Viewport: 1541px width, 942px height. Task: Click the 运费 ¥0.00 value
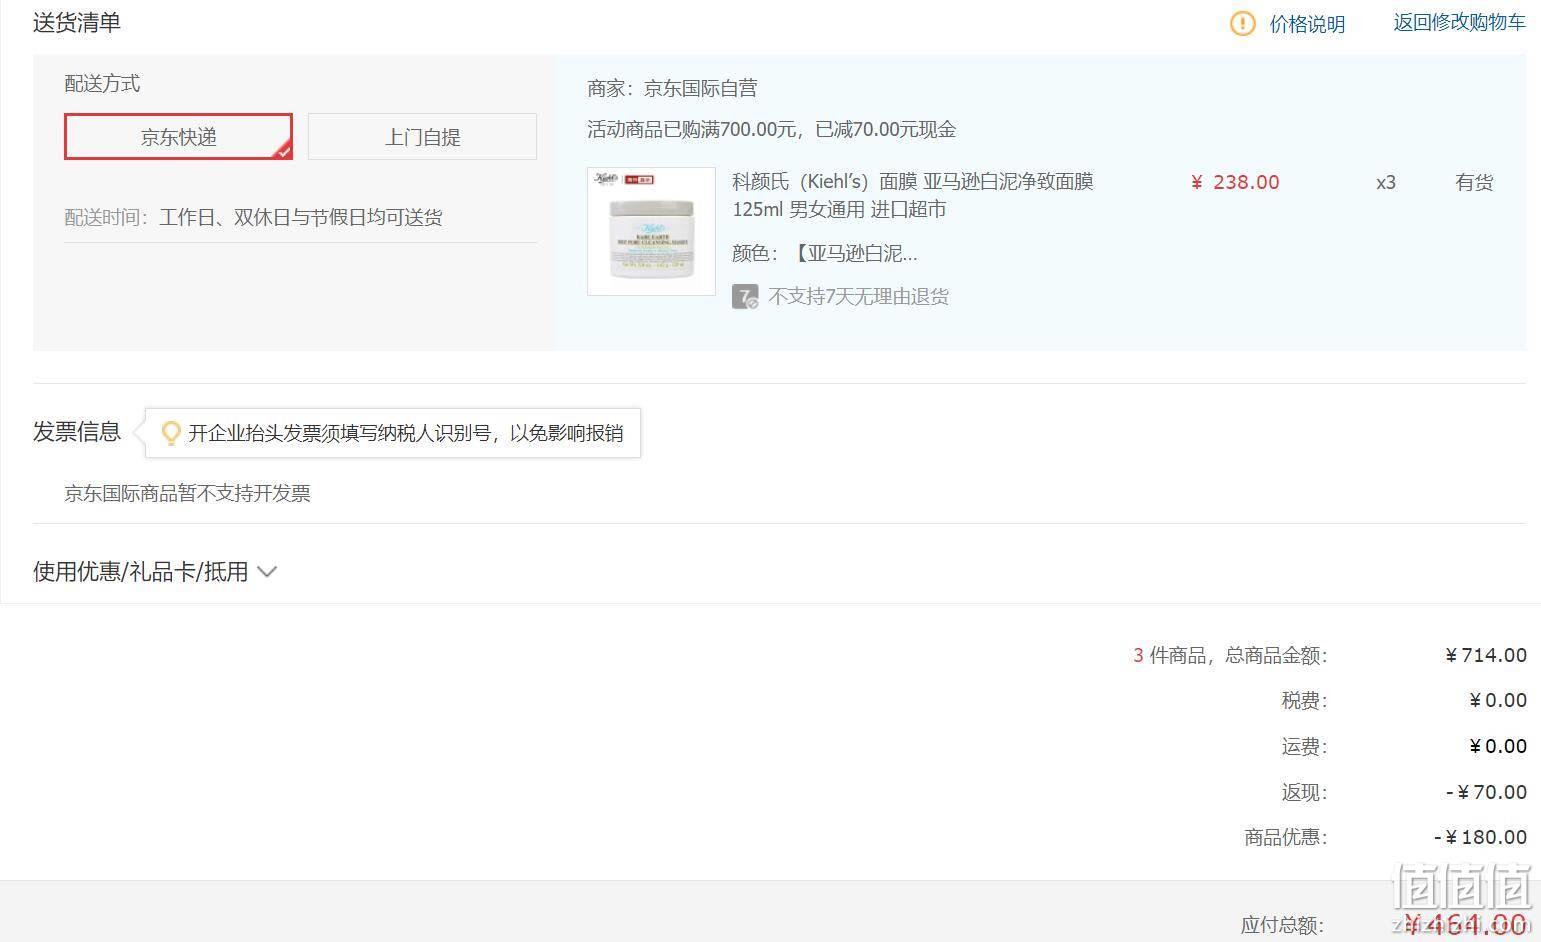coord(1498,746)
